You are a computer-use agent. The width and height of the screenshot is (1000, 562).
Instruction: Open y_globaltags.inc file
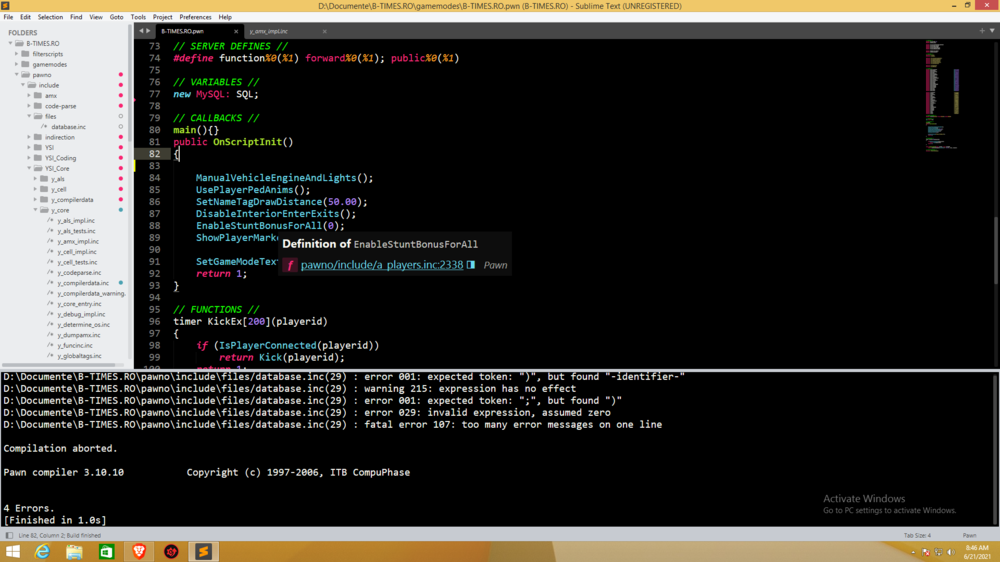pyautogui.click(x=79, y=356)
